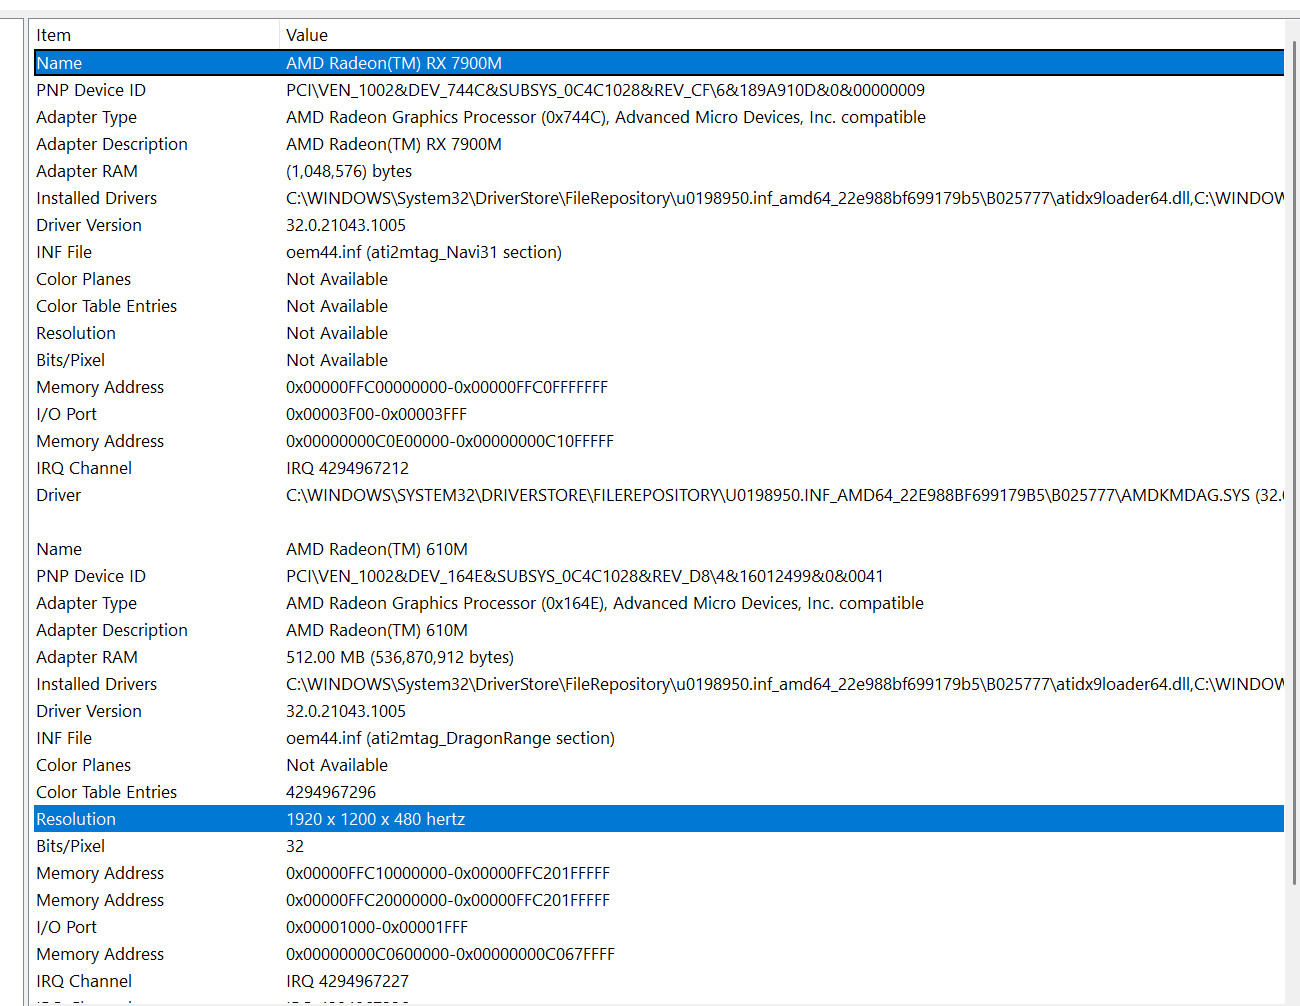Click the Driver row with AMDKMDAG.SYS path
This screenshot has height=1006, width=1300.
tap(659, 495)
